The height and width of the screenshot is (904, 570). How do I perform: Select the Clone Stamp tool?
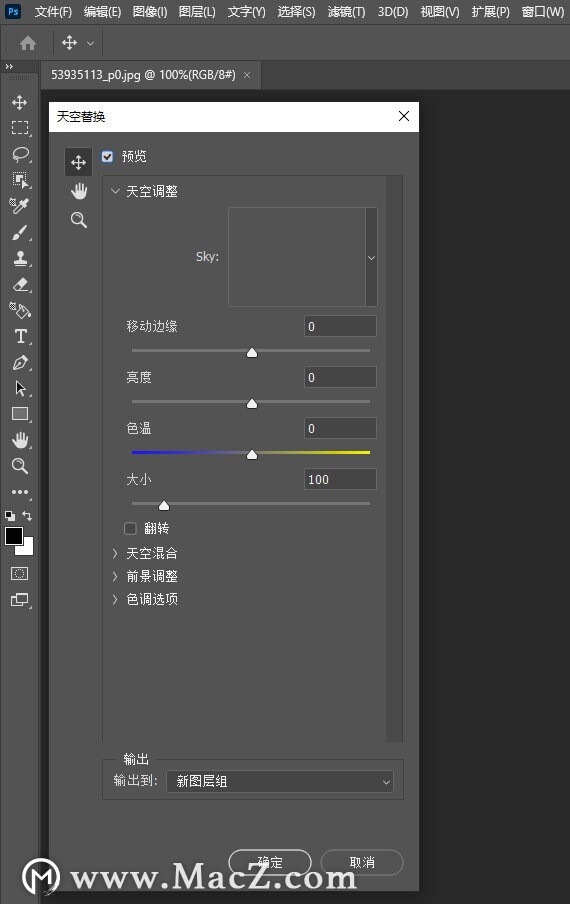(x=20, y=258)
